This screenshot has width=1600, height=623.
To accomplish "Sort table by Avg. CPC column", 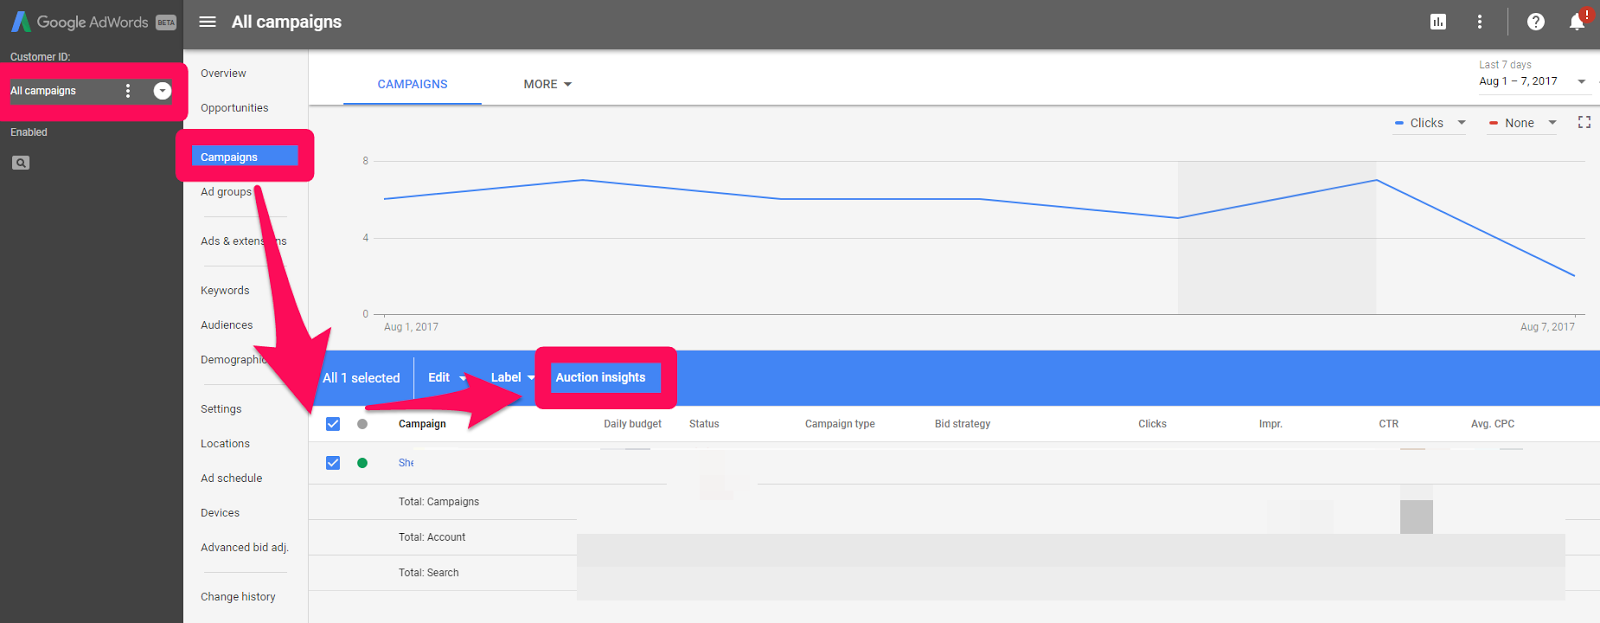I will tap(1493, 424).
